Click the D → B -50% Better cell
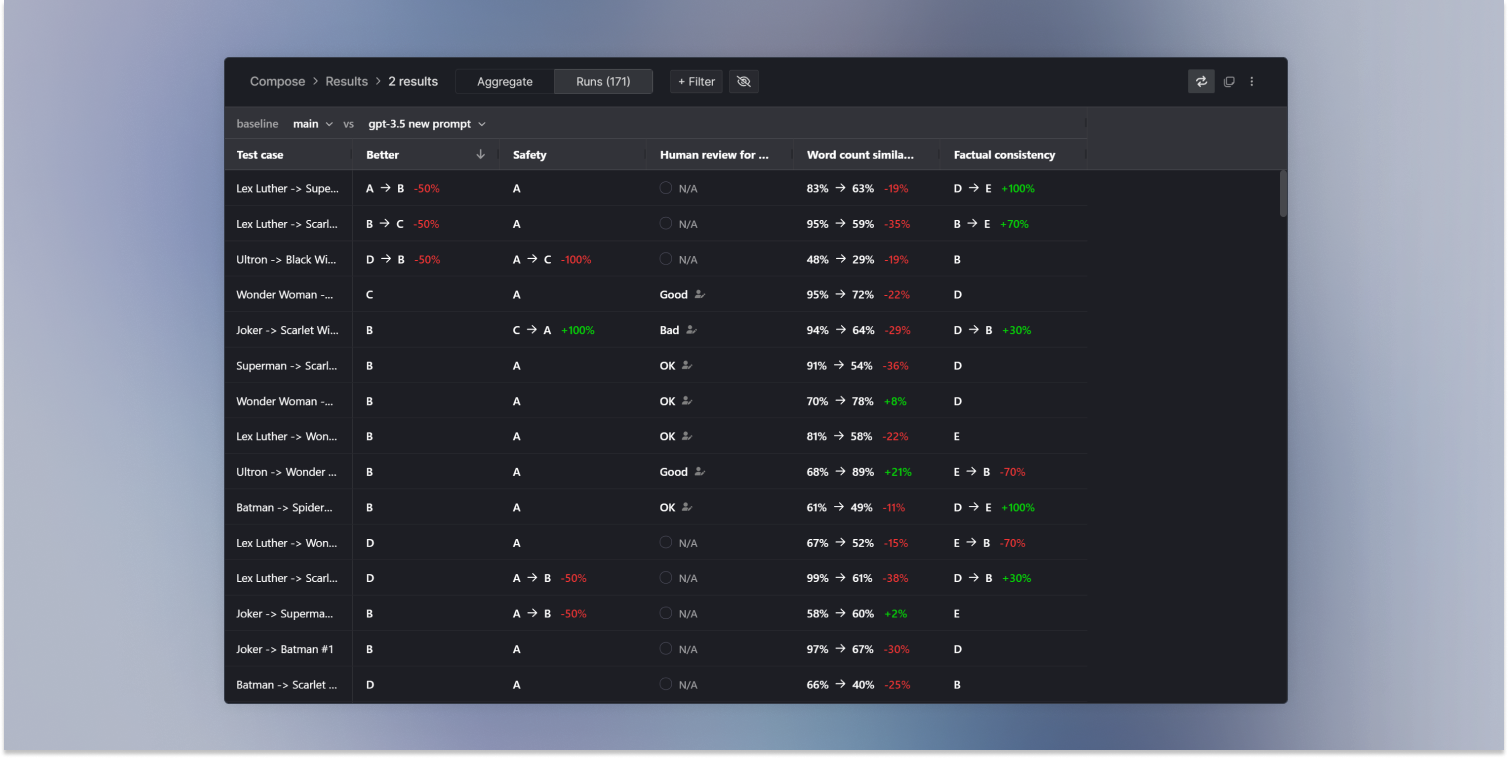 tap(403, 259)
